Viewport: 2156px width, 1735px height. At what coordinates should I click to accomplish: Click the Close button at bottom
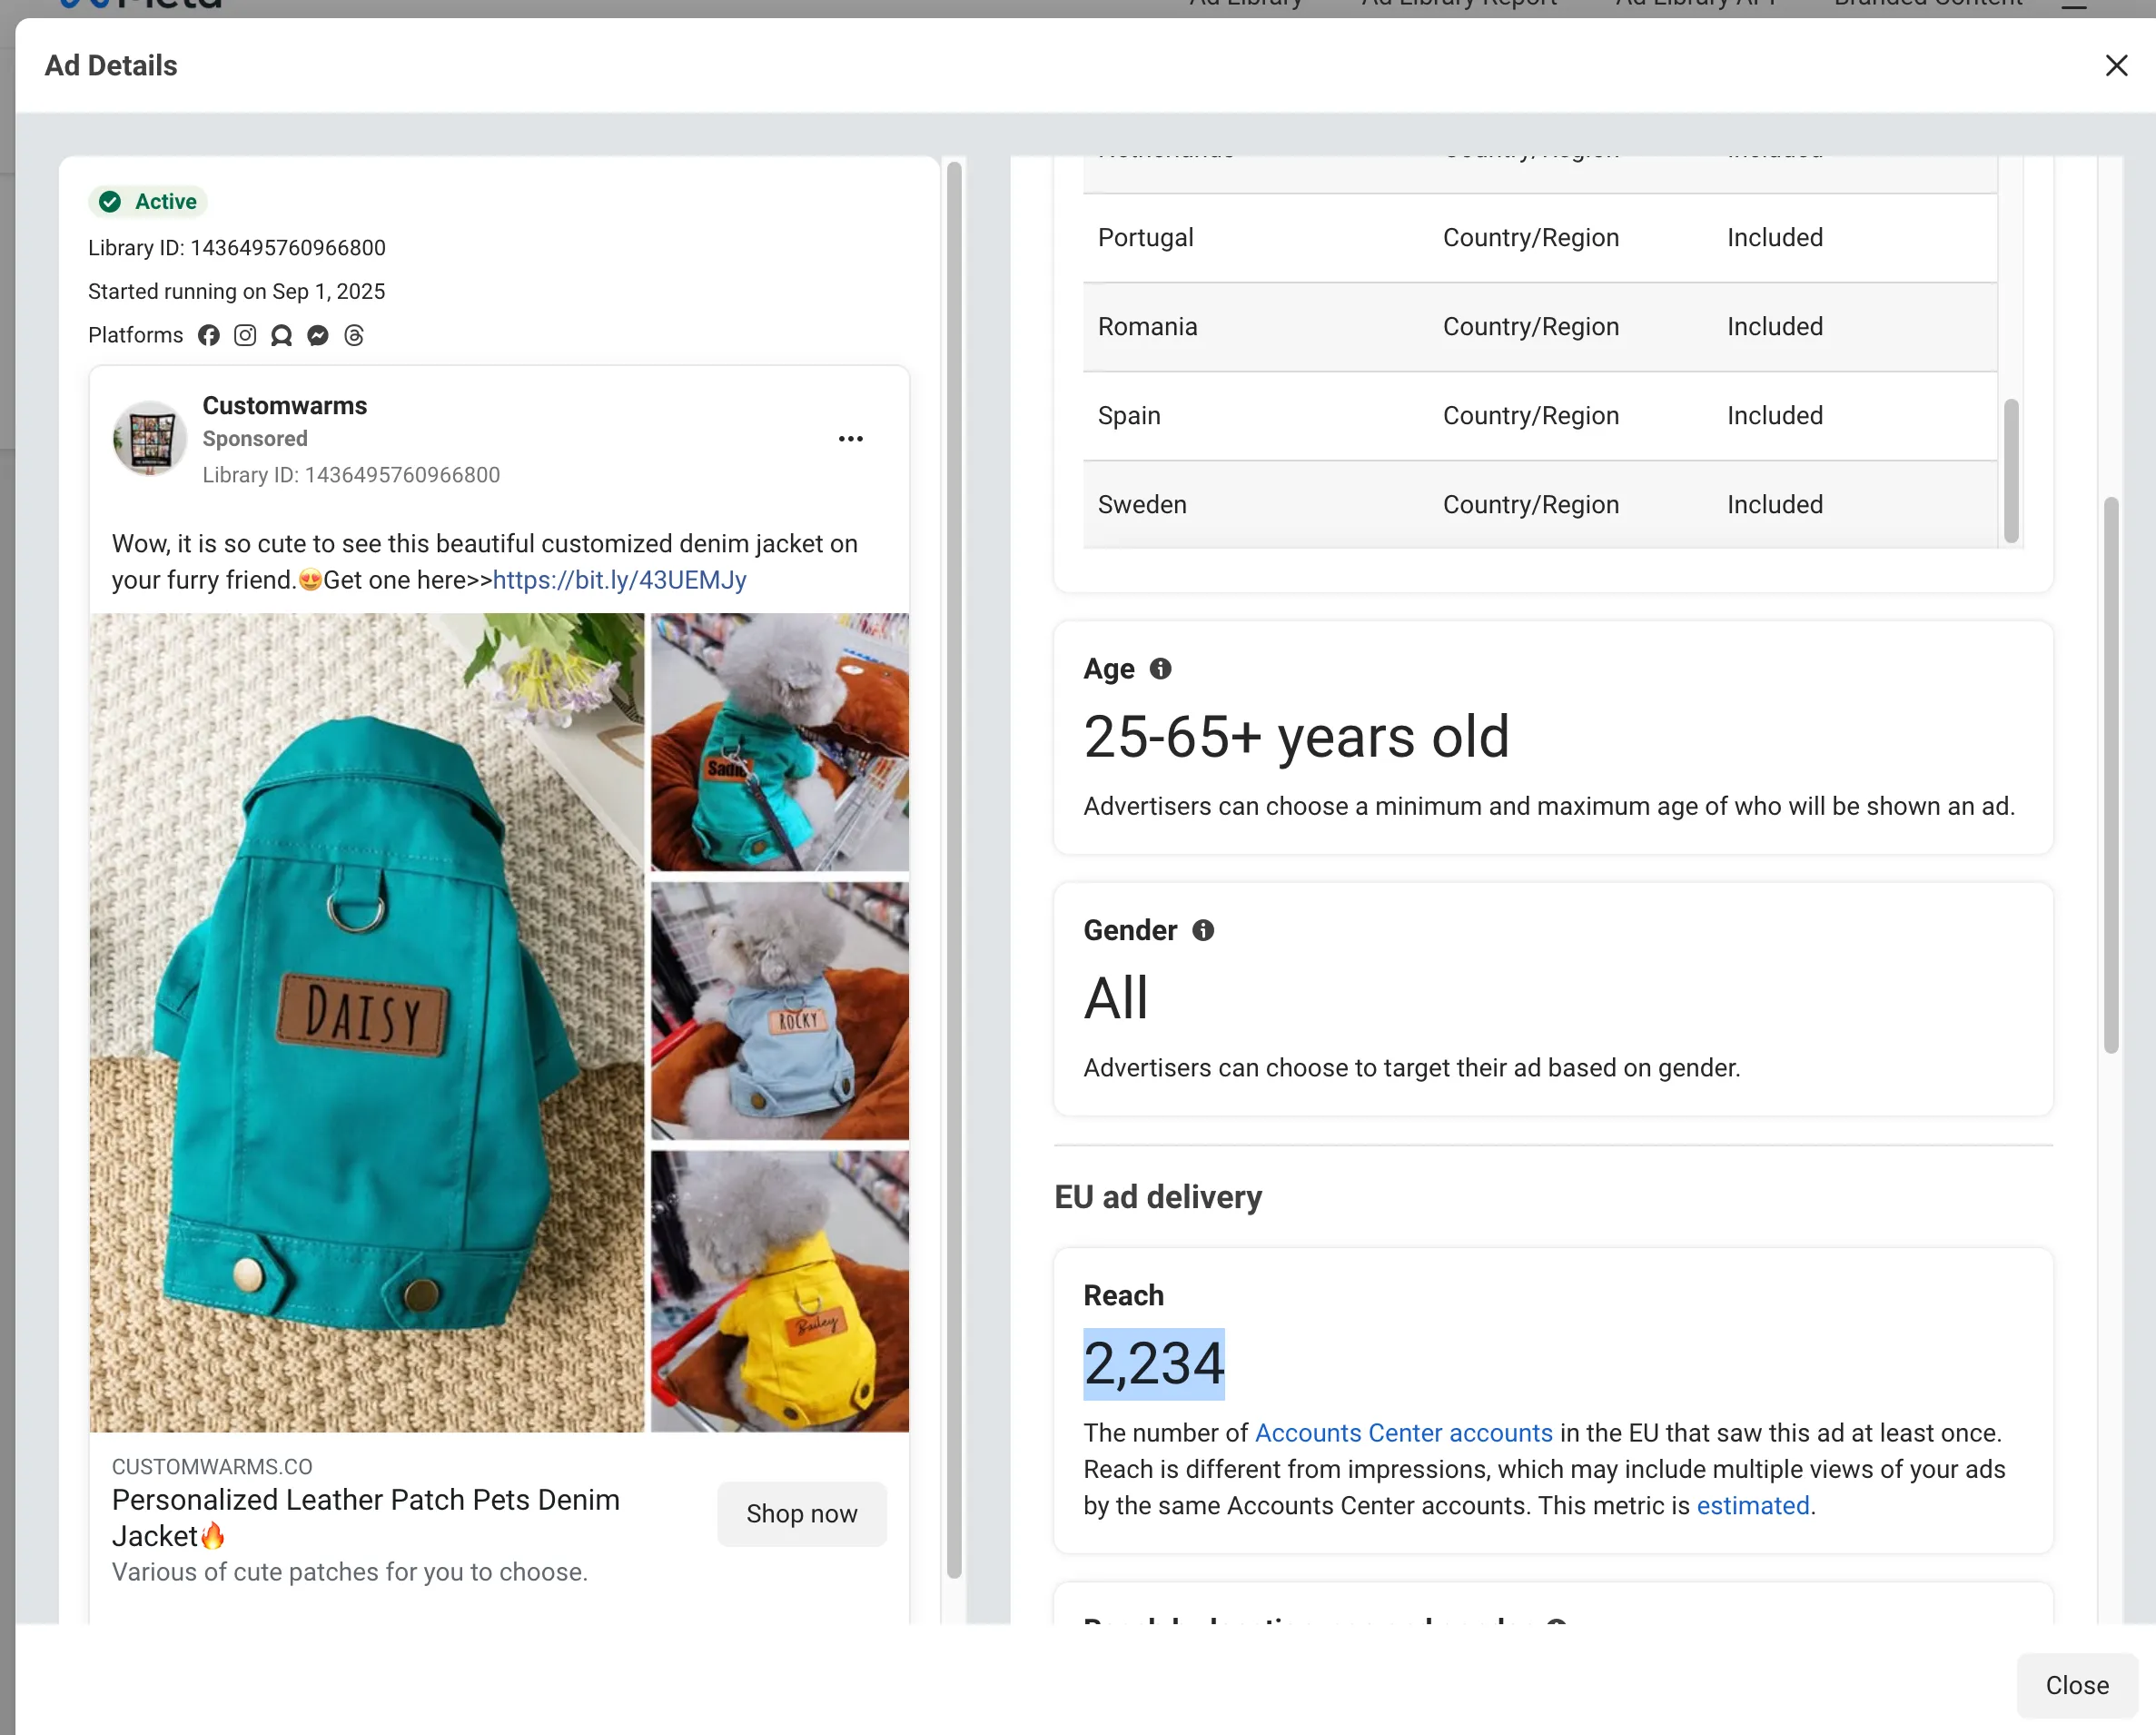click(2076, 1685)
